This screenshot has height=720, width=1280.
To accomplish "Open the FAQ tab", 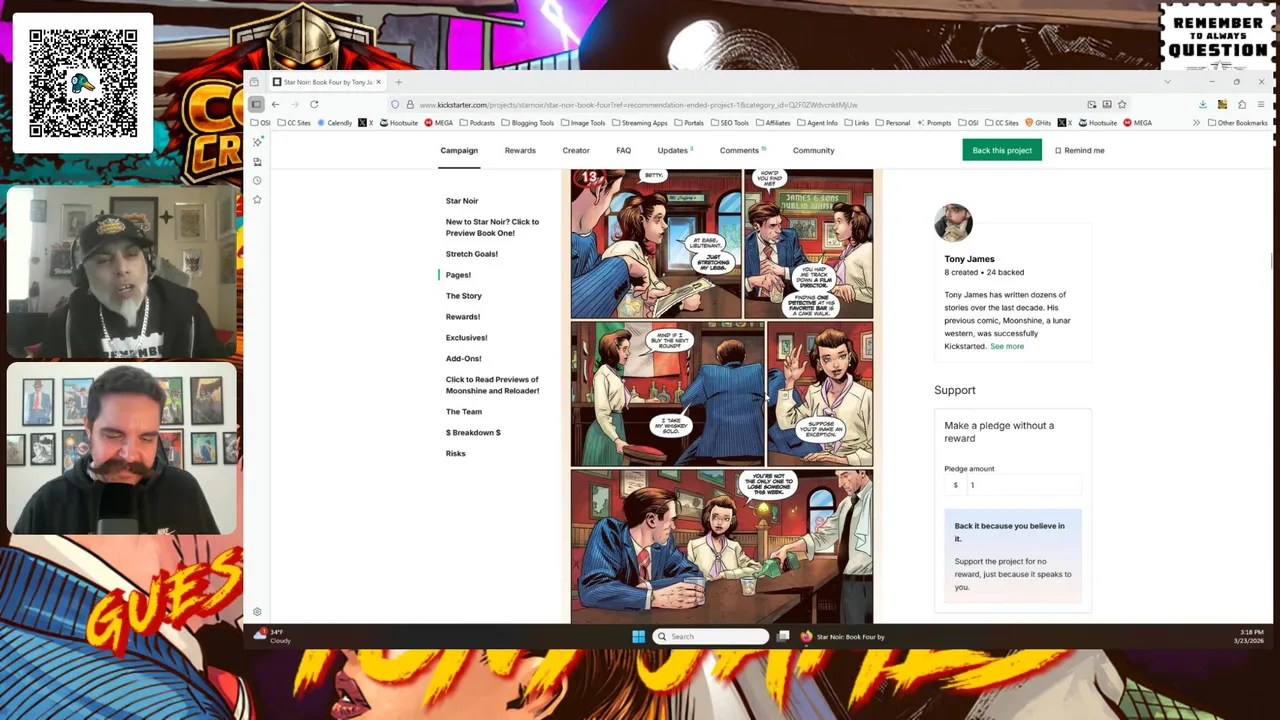I will (623, 150).
